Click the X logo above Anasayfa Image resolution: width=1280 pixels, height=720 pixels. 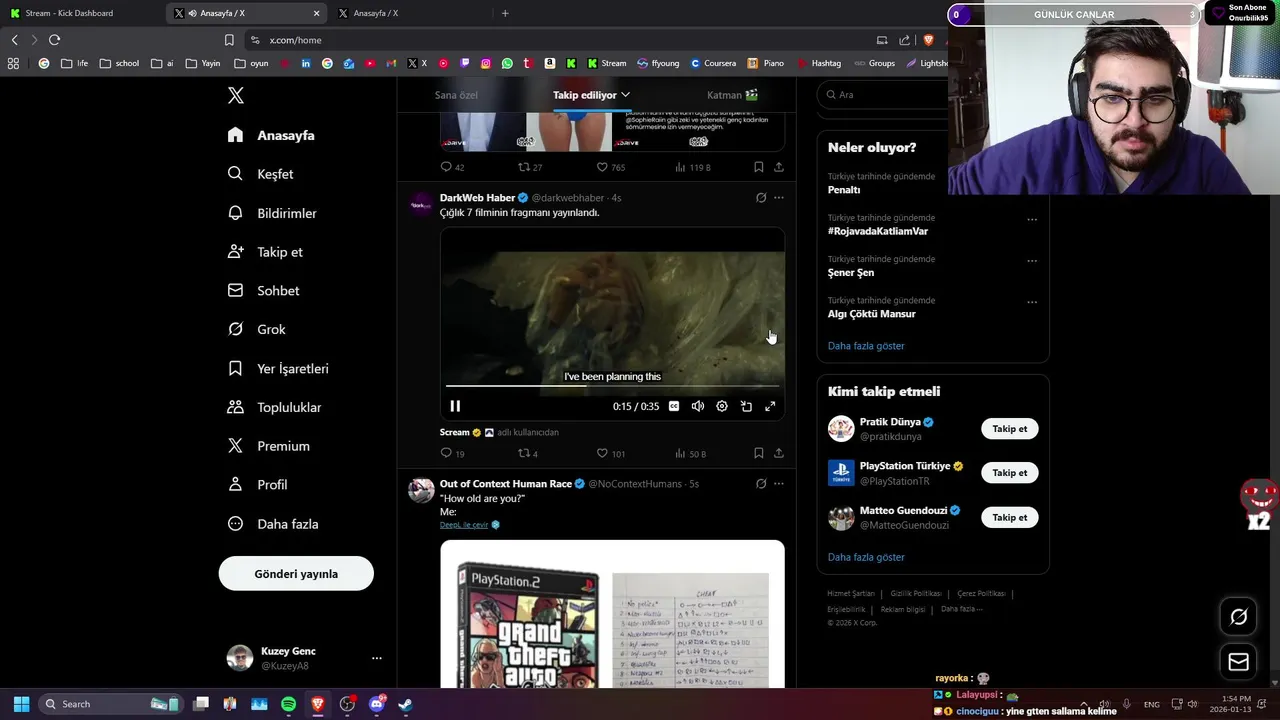tap(235, 95)
